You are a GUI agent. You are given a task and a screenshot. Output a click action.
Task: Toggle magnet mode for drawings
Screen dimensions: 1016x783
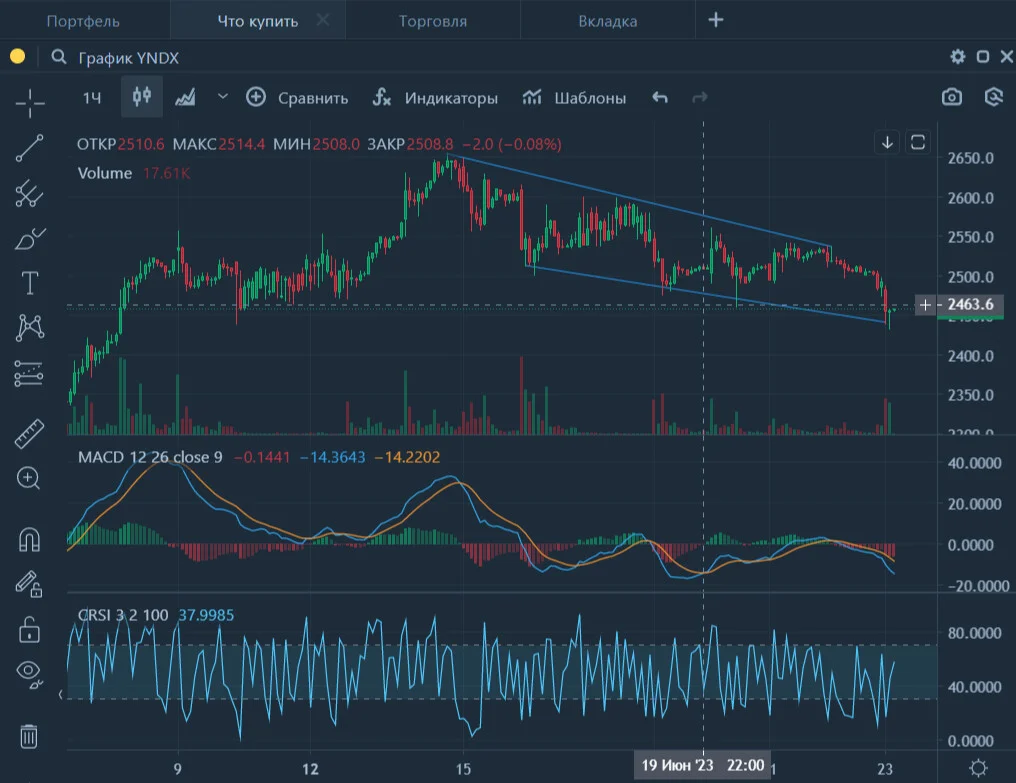tap(30, 539)
